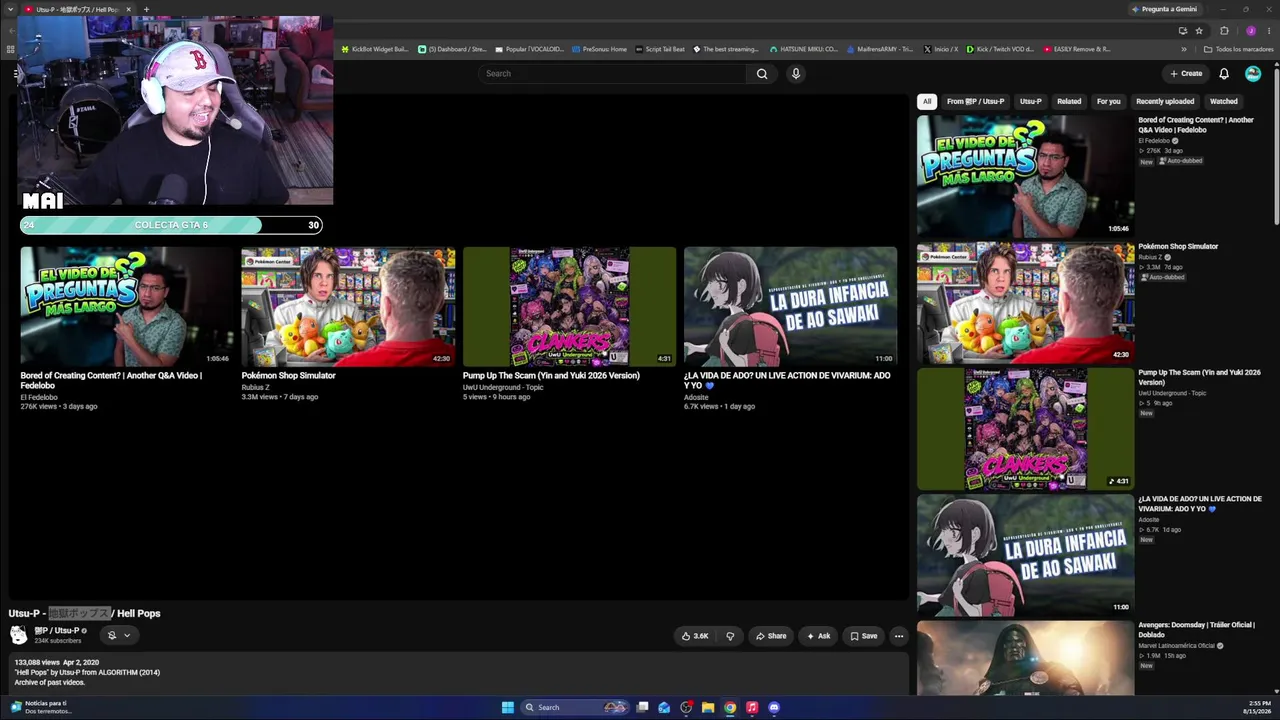
Task: Click the Pregunta a Gemini button
Action: 1164,9
